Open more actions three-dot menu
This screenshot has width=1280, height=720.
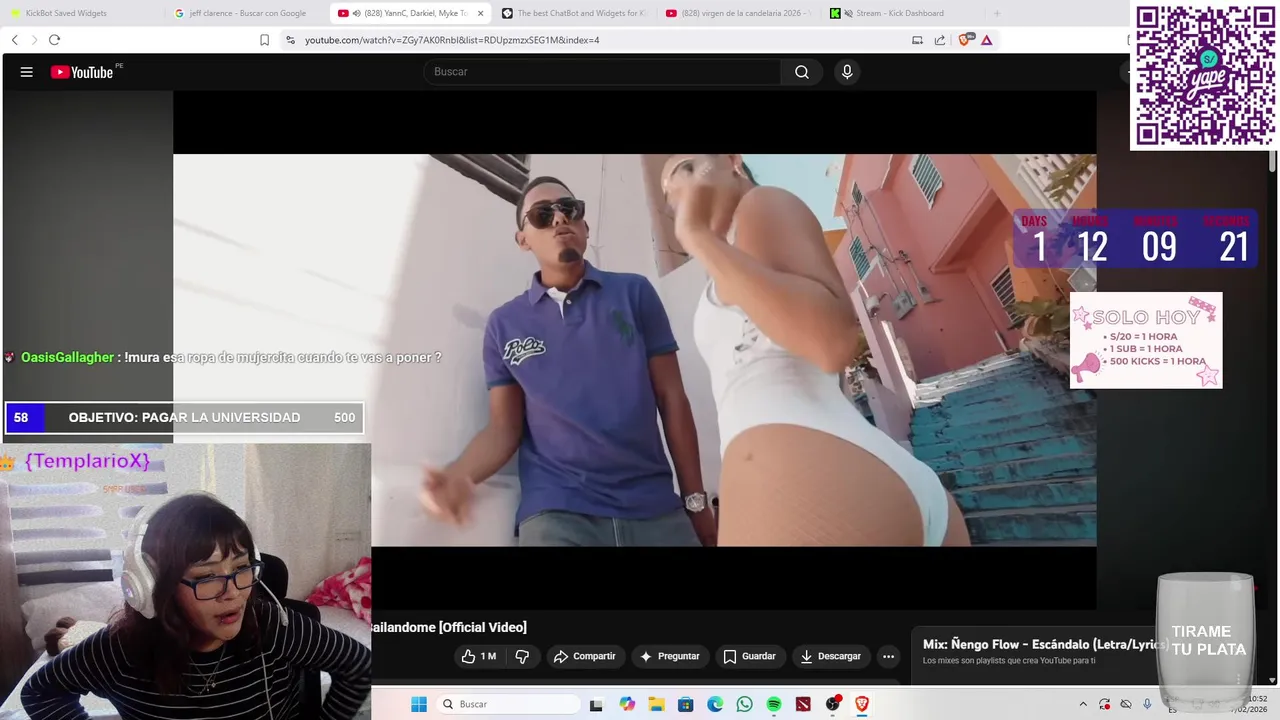888,656
